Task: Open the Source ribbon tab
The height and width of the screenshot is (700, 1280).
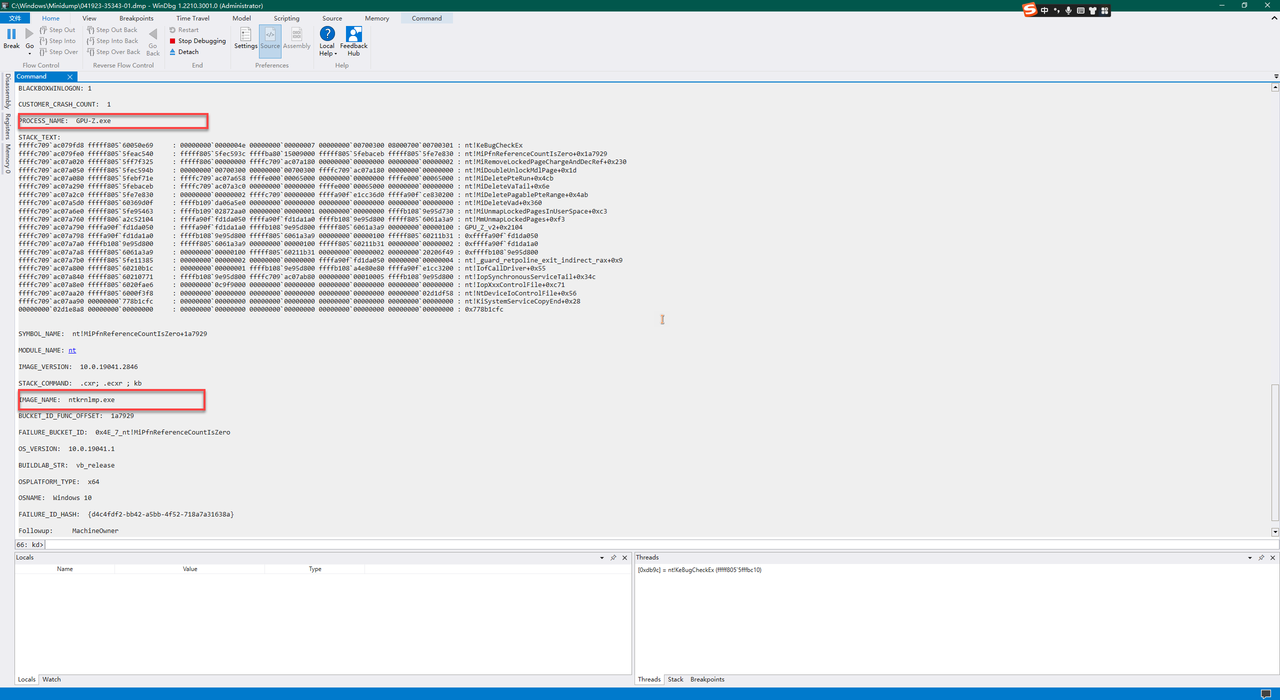Action: tap(332, 18)
